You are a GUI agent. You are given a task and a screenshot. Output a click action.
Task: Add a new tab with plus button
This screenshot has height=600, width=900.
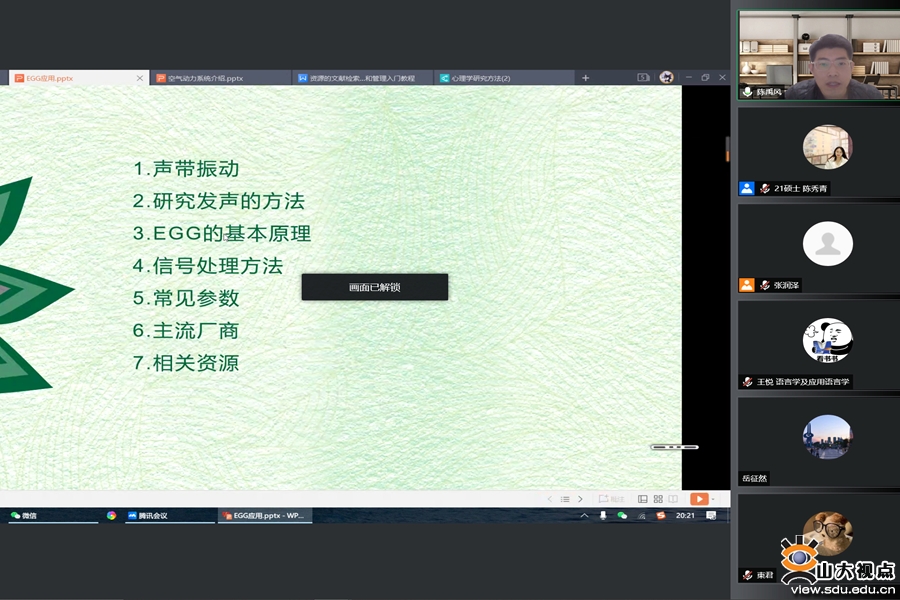tap(586, 78)
